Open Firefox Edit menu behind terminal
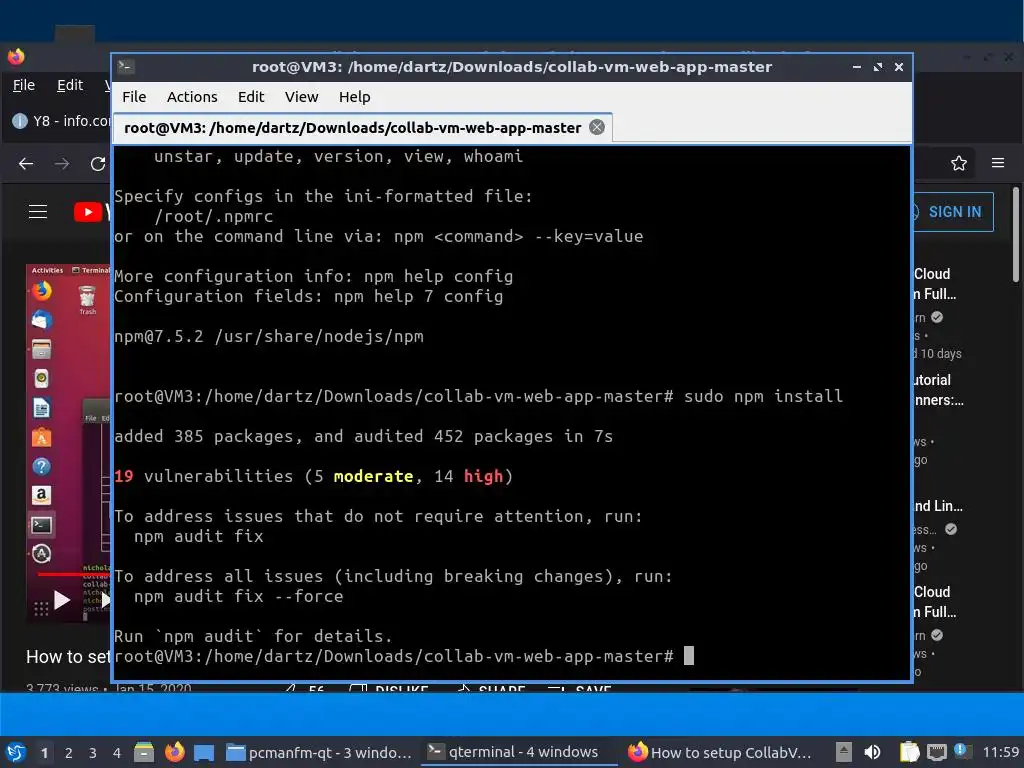1024x768 pixels. (70, 85)
